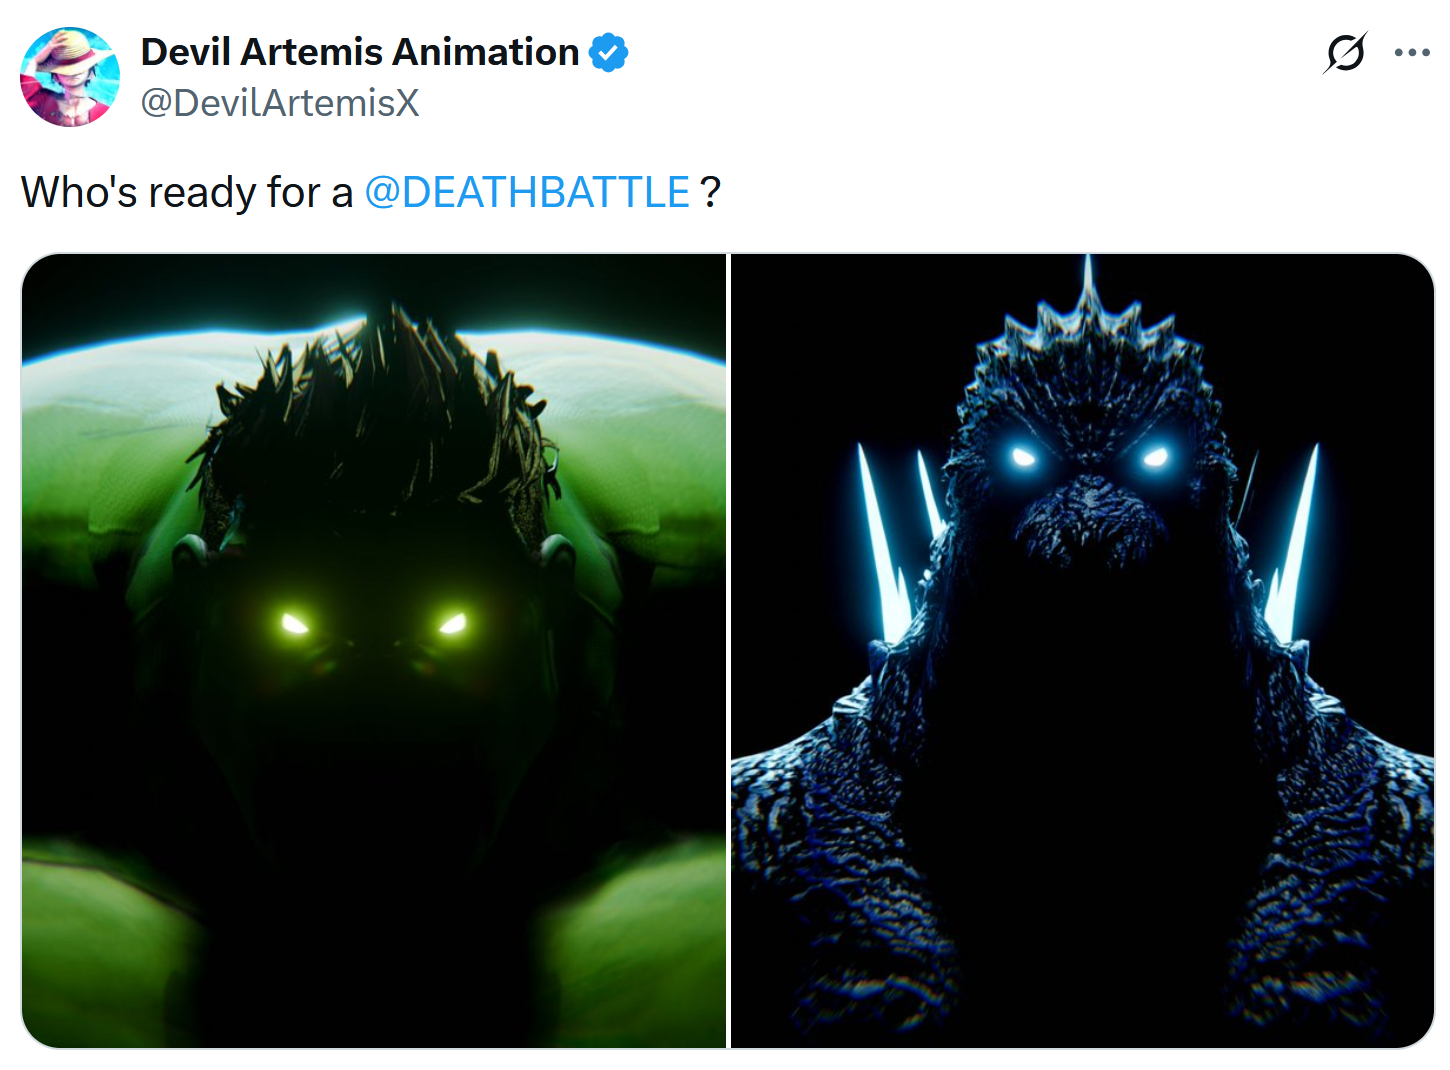Click Hulk's spiky black hair
Screen dimensions: 1450x1070
point(380,410)
